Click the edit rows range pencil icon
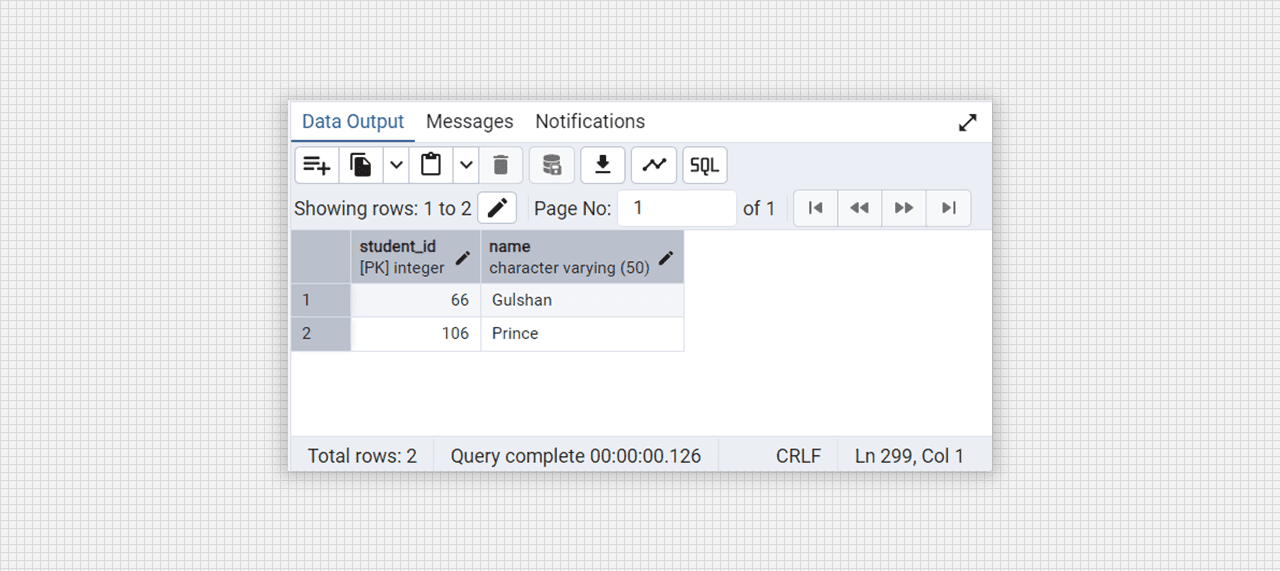The height and width of the screenshot is (571, 1280). click(x=497, y=208)
